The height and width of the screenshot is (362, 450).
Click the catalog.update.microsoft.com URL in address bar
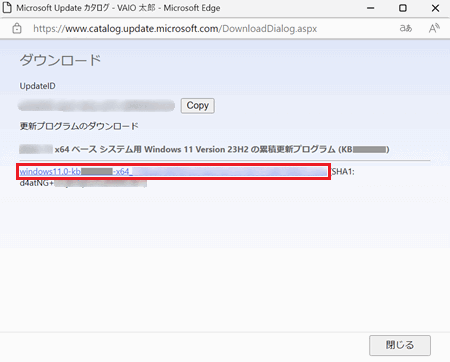175,29
